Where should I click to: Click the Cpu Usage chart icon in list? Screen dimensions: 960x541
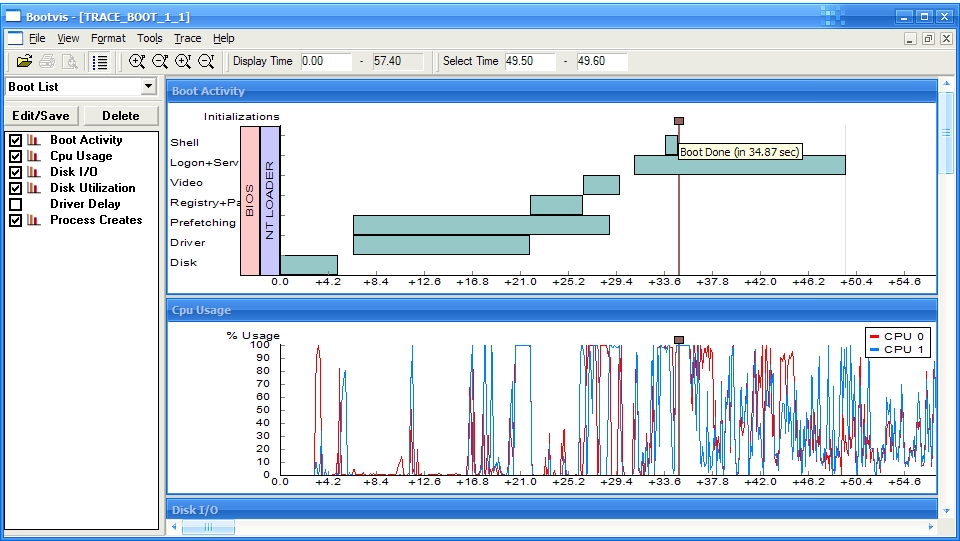(34, 156)
